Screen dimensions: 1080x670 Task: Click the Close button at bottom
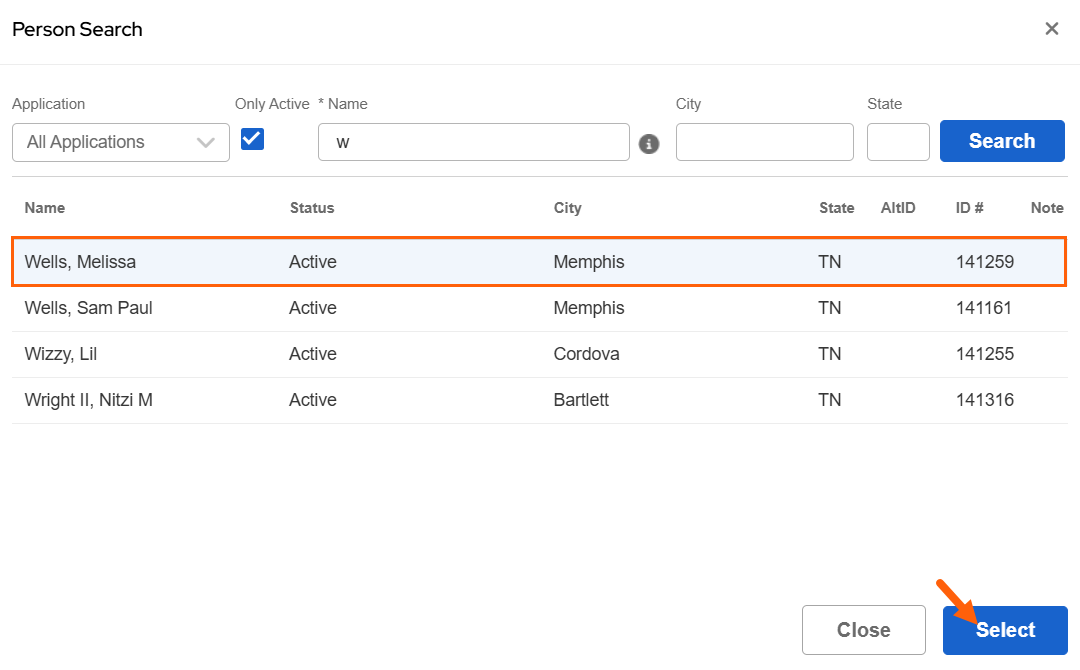(x=863, y=630)
